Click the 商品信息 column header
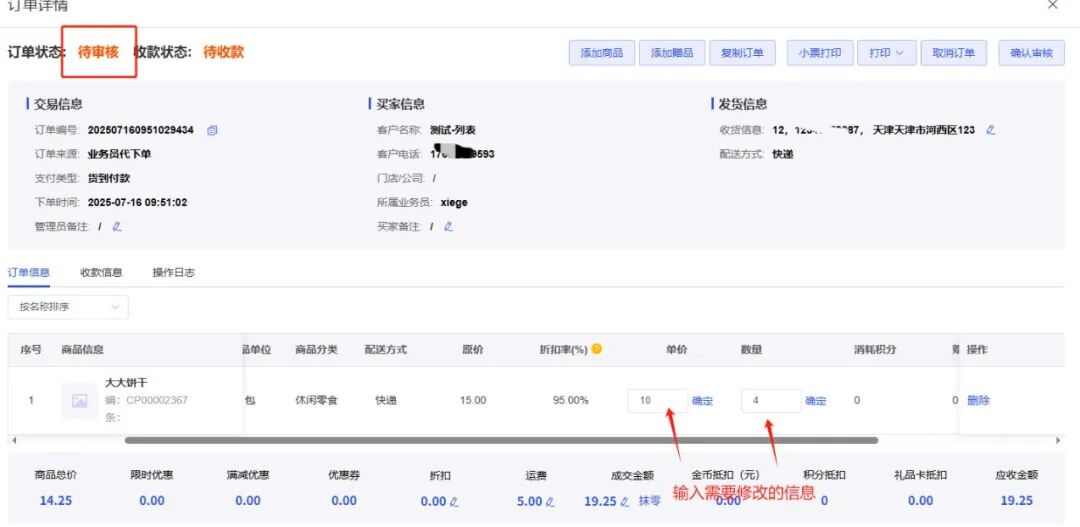The height and width of the screenshot is (527, 1080). pyautogui.click(x=83, y=349)
